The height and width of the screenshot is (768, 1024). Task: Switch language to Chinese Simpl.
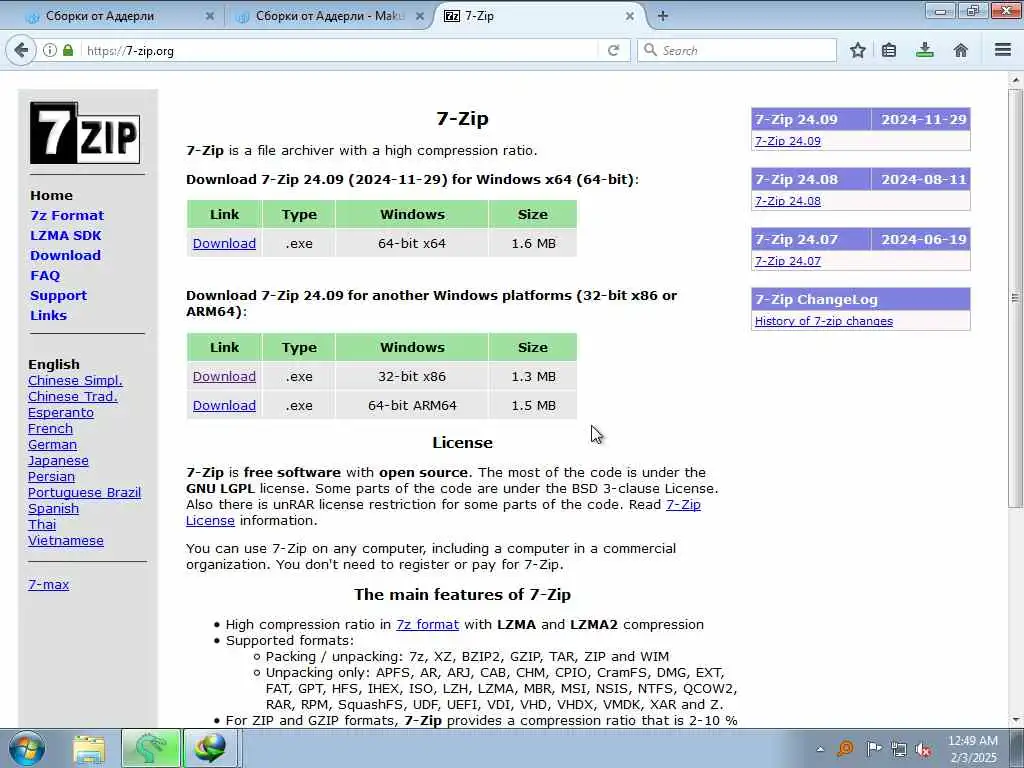[75, 381]
